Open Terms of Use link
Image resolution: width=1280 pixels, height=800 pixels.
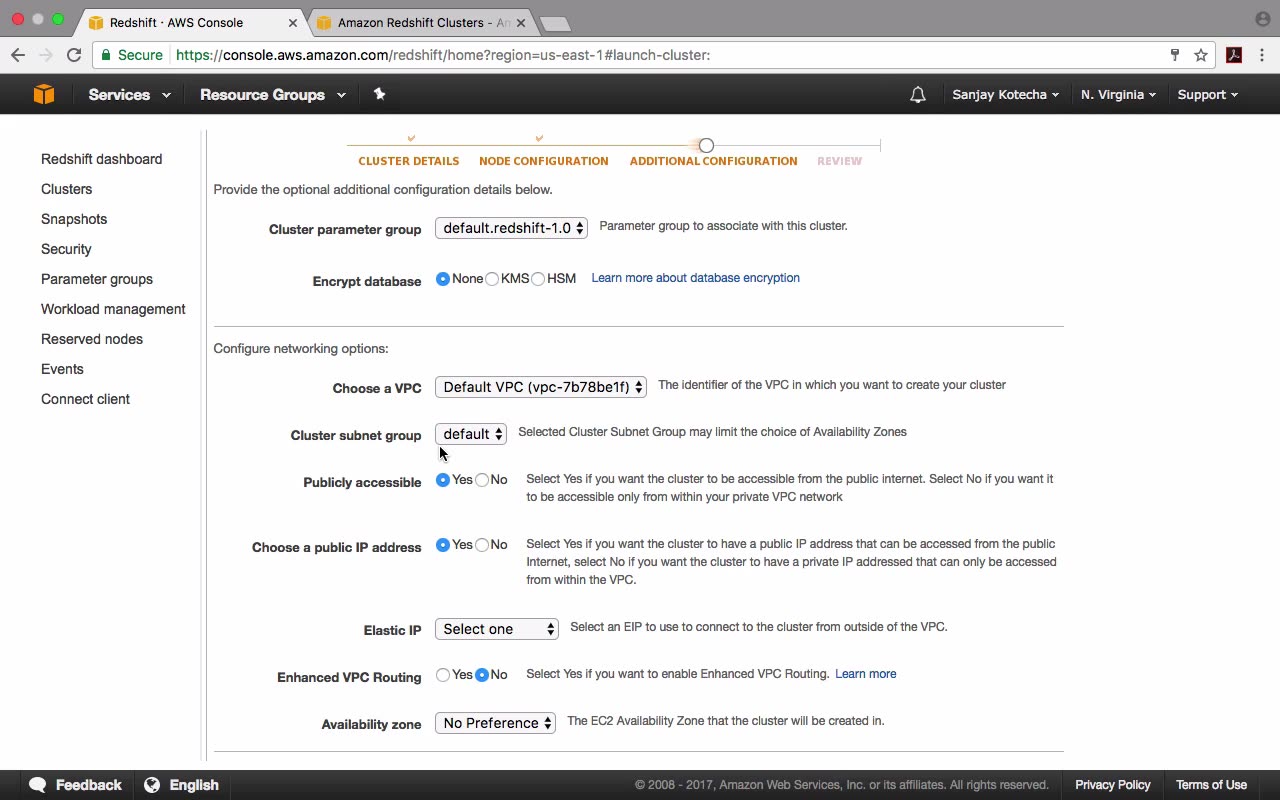coord(1211,785)
